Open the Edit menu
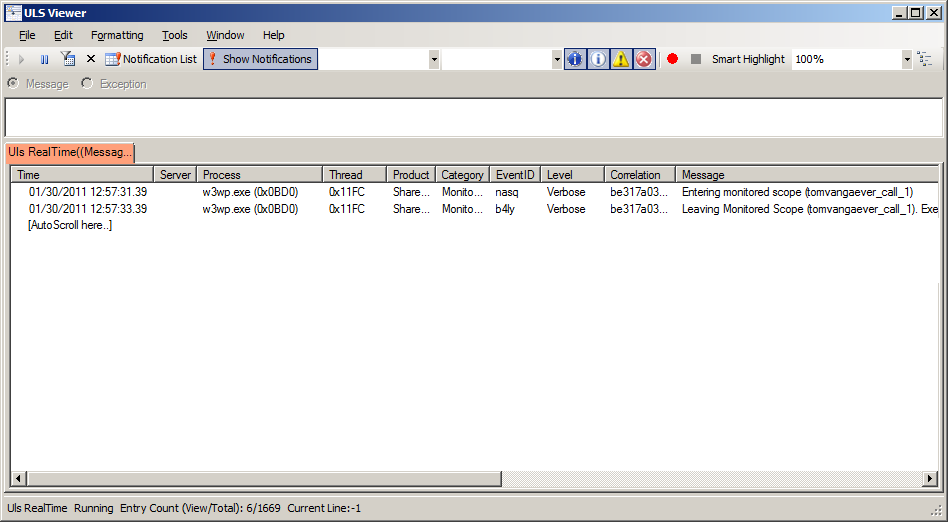This screenshot has height=522, width=948. pos(63,35)
